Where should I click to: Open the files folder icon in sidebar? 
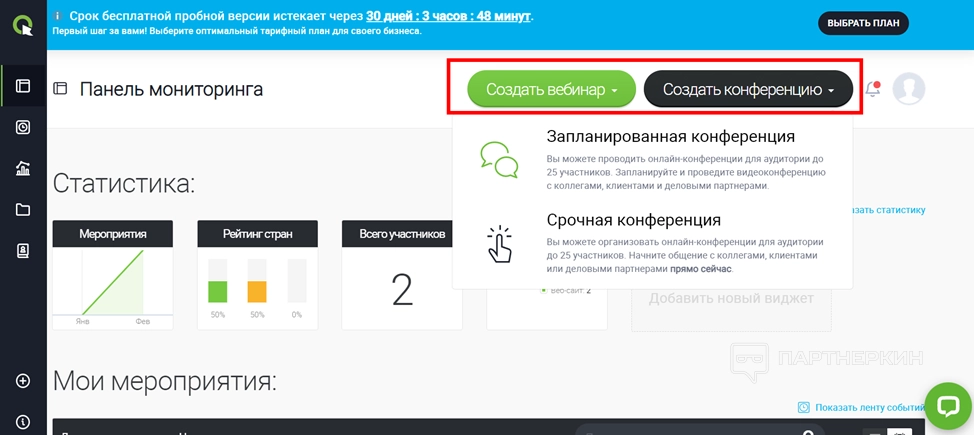(23, 210)
